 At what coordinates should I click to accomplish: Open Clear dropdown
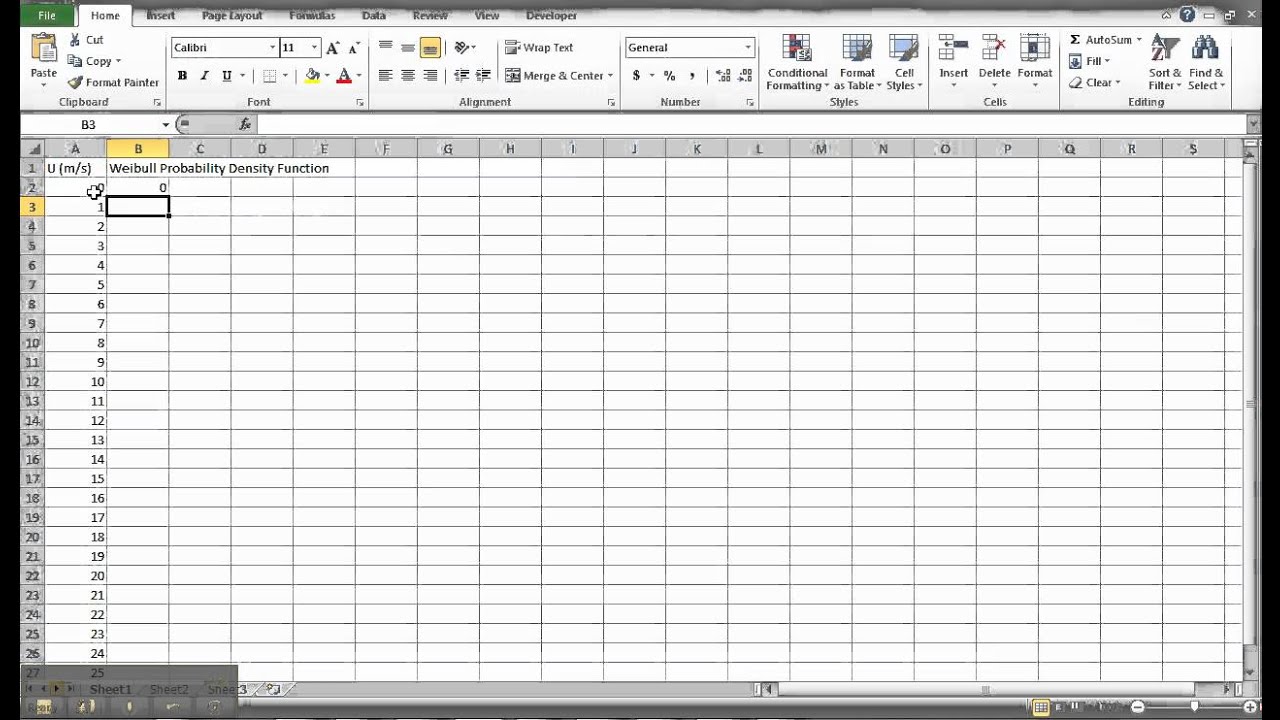[x=1095, y=83]
